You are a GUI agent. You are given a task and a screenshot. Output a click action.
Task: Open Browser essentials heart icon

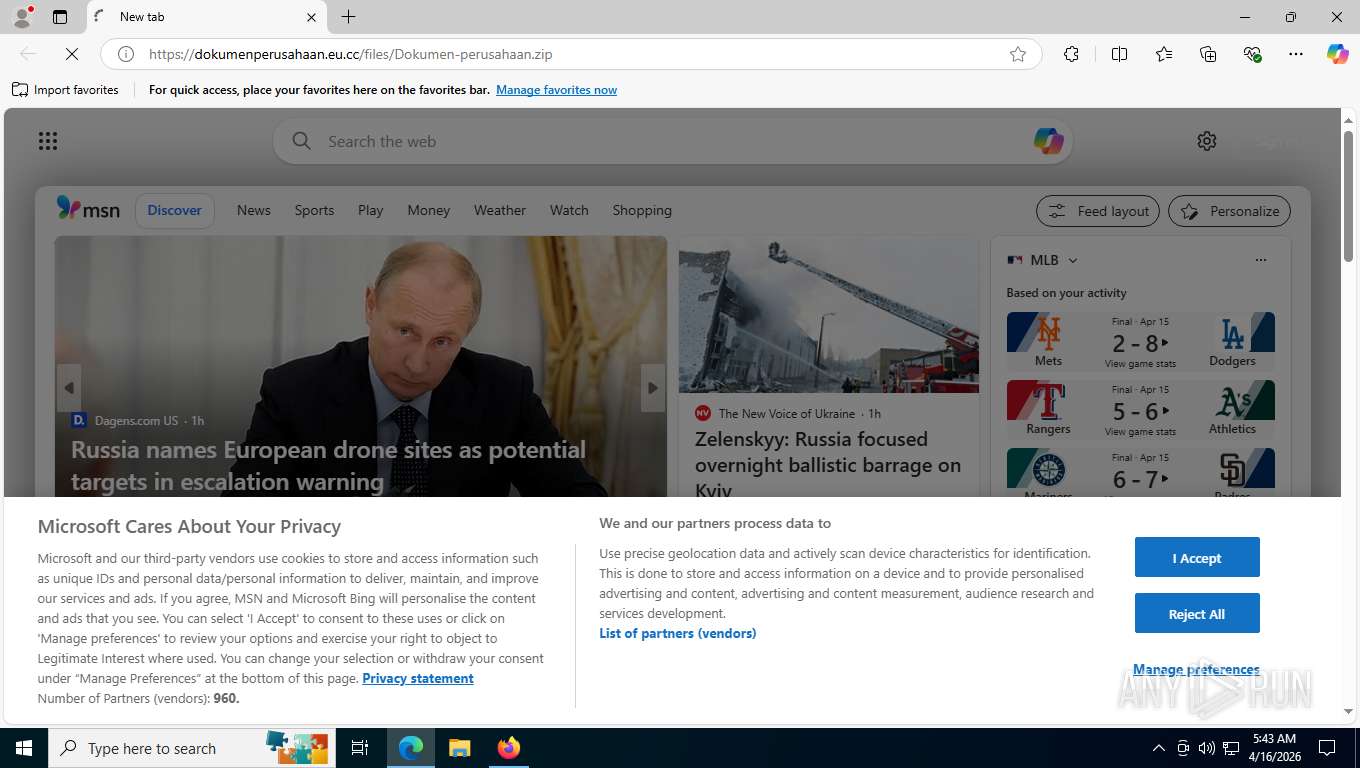click(1252, 54)
